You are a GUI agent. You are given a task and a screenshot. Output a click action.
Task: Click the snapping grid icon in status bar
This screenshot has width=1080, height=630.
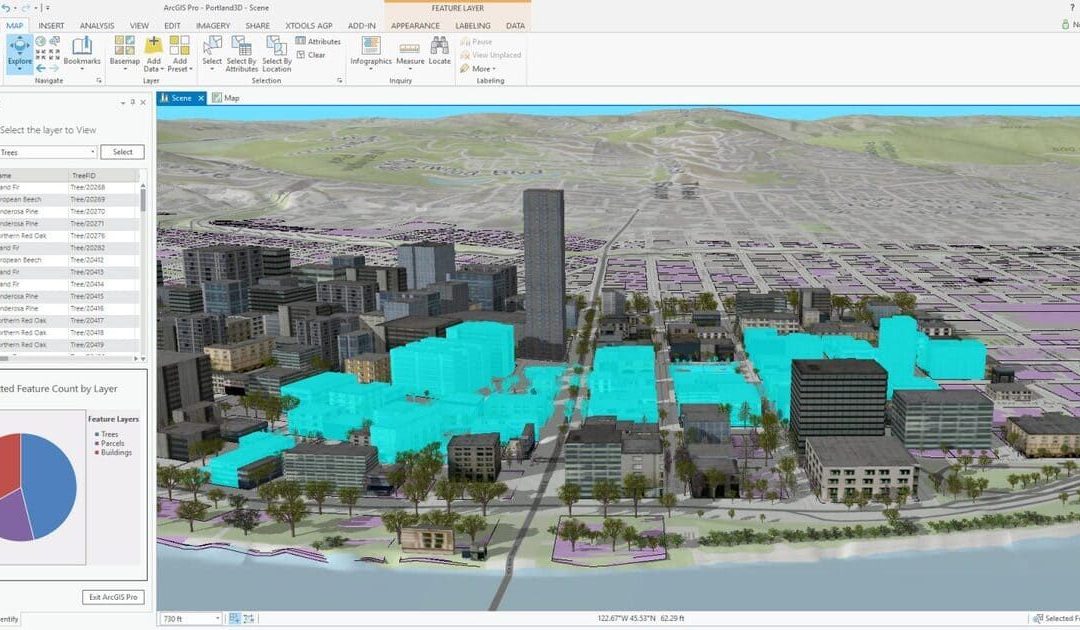(234, 618)
